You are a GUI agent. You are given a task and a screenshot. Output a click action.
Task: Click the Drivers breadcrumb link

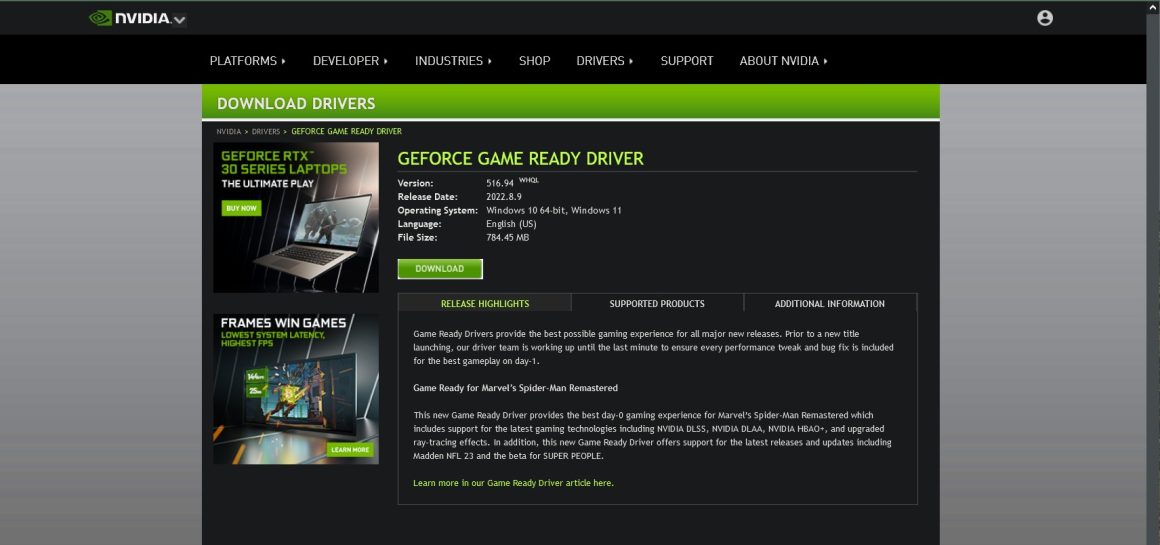pyautogui.click(x=266, y=132)
